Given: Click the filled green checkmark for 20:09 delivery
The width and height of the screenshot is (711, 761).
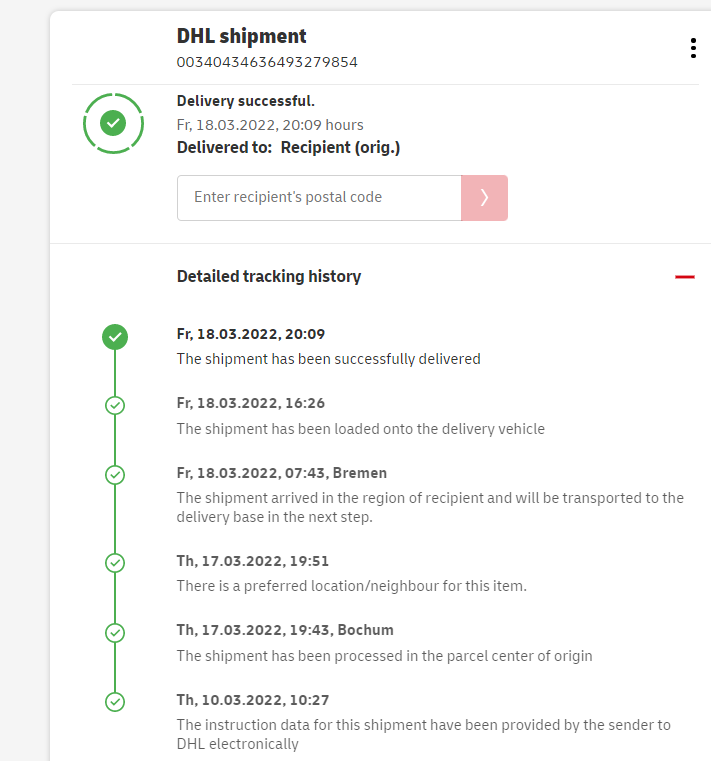Looking at the screenshot, I should point(115,337).
